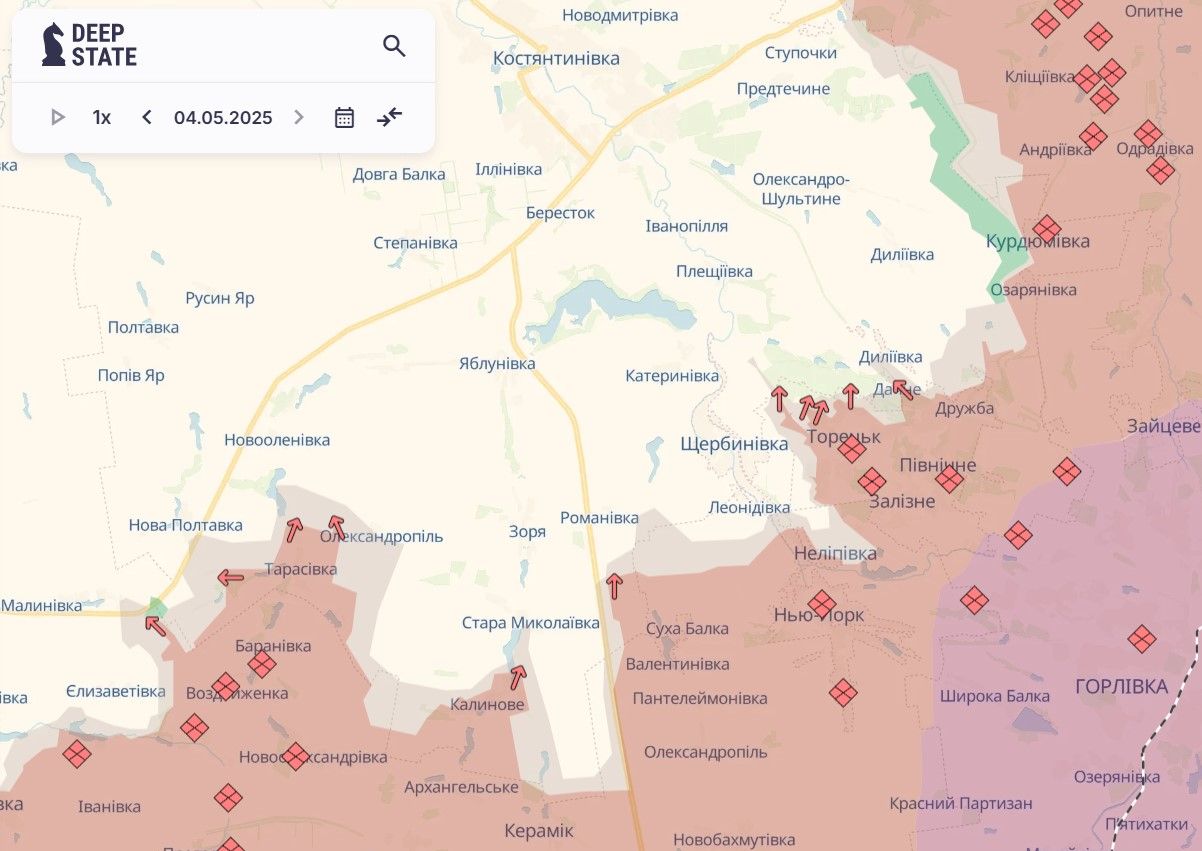
Task: Click the date field 04.05.2025
Action: (x=223, y=118)
